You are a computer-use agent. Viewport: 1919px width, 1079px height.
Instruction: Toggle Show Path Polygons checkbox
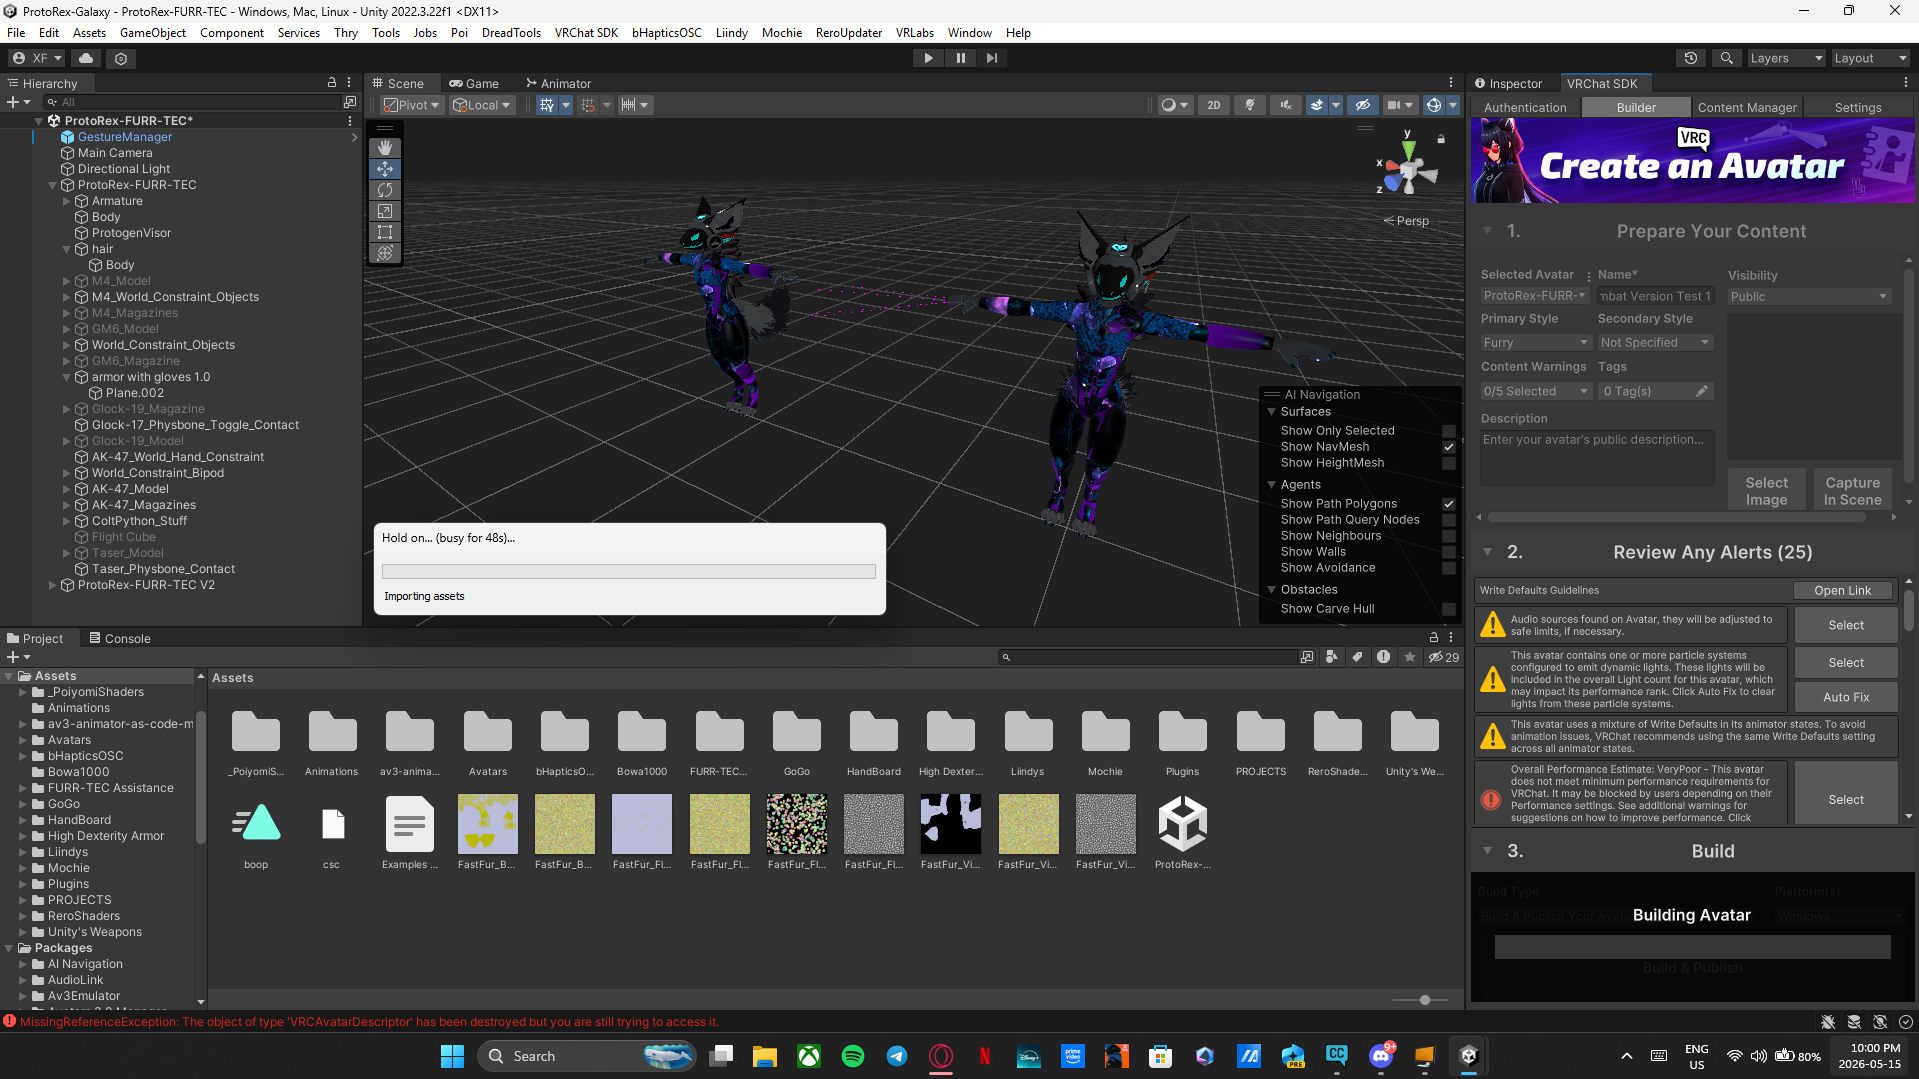1448,504
